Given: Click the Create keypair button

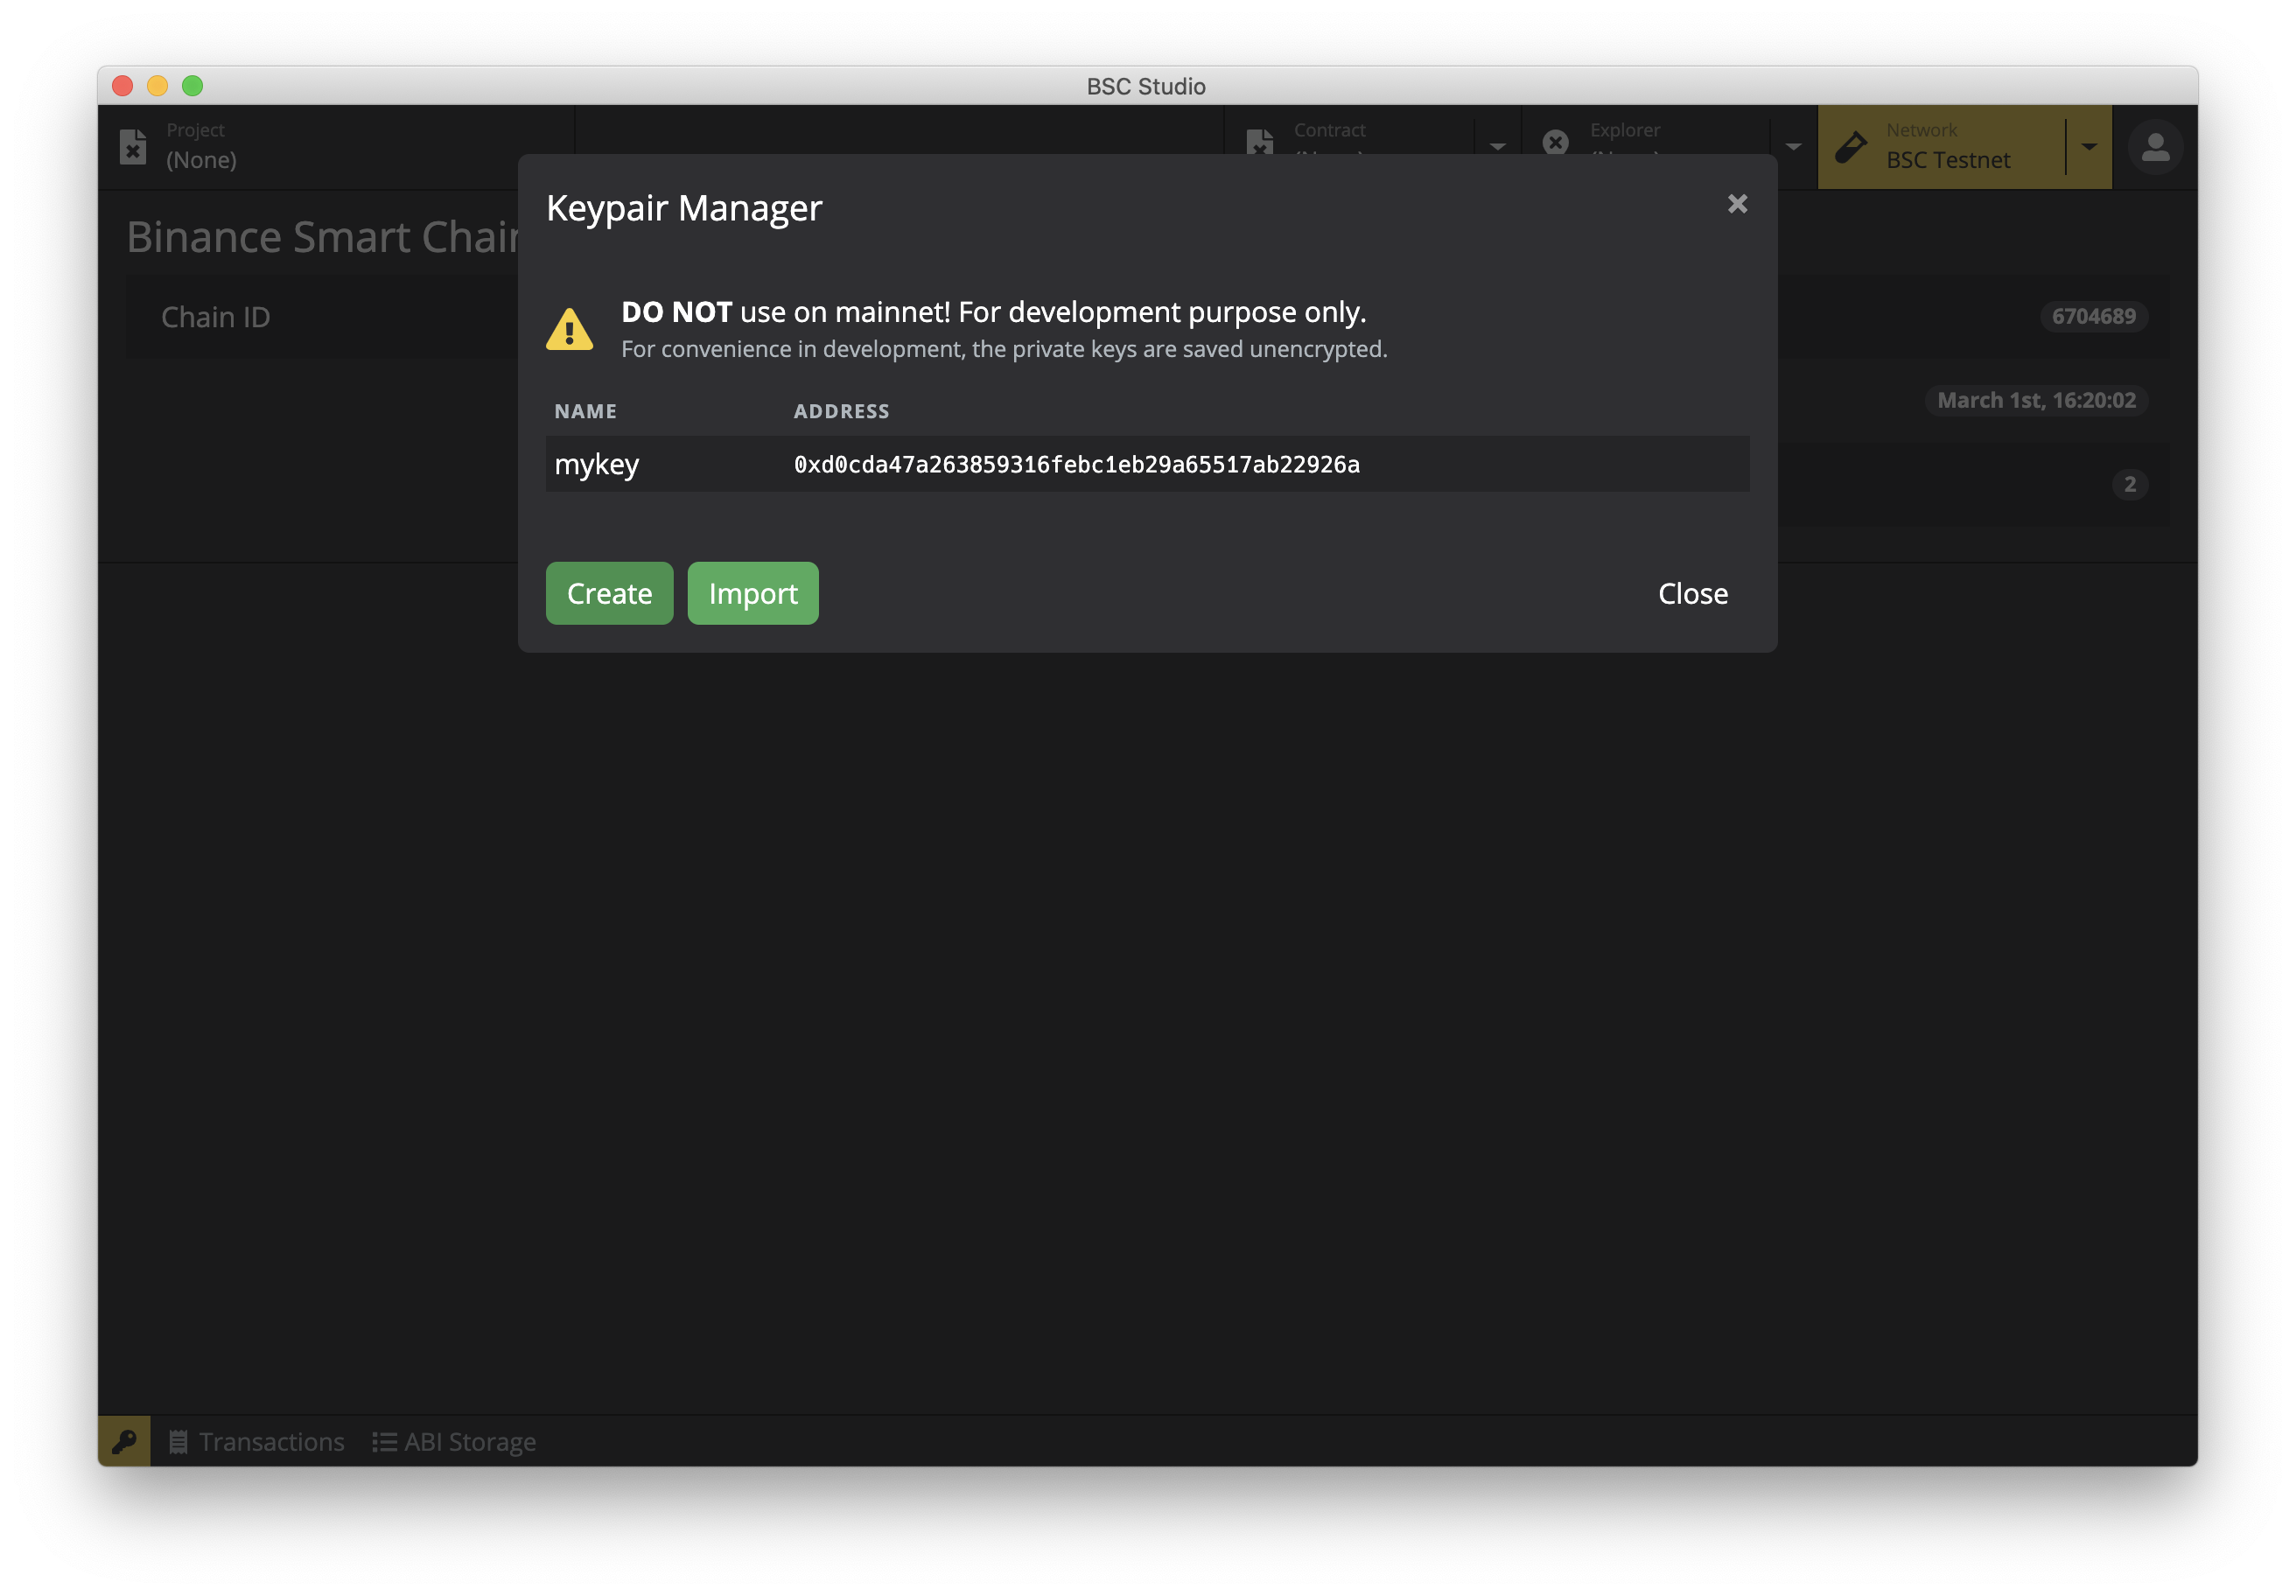Looking at the screenshot, I should (609, 593).
